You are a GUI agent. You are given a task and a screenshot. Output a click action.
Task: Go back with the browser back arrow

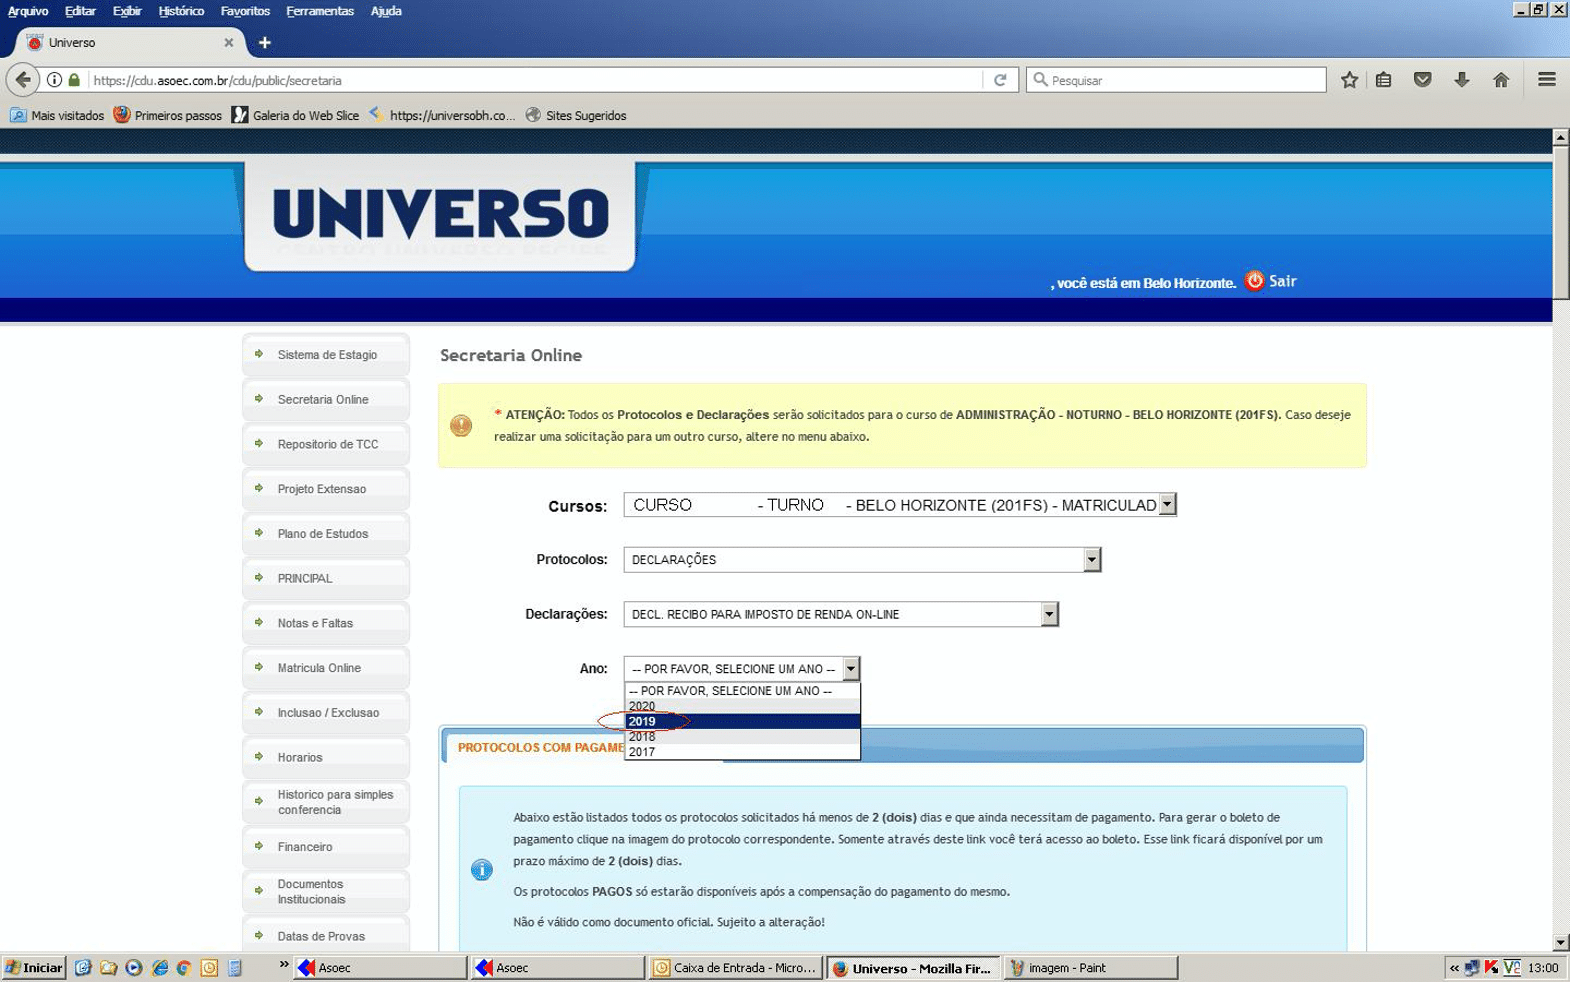click(x=23, y=80)
